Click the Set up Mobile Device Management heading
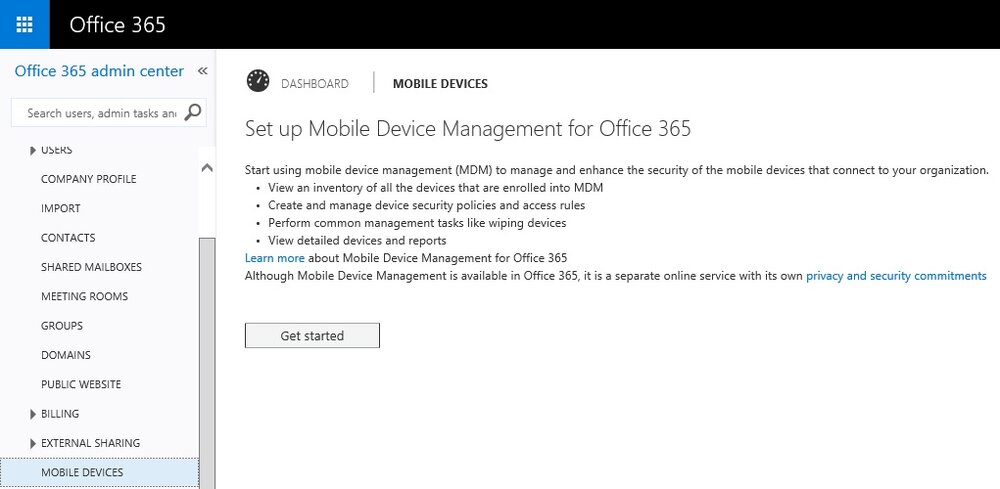The image size is (1000, 489). point(467,129)
